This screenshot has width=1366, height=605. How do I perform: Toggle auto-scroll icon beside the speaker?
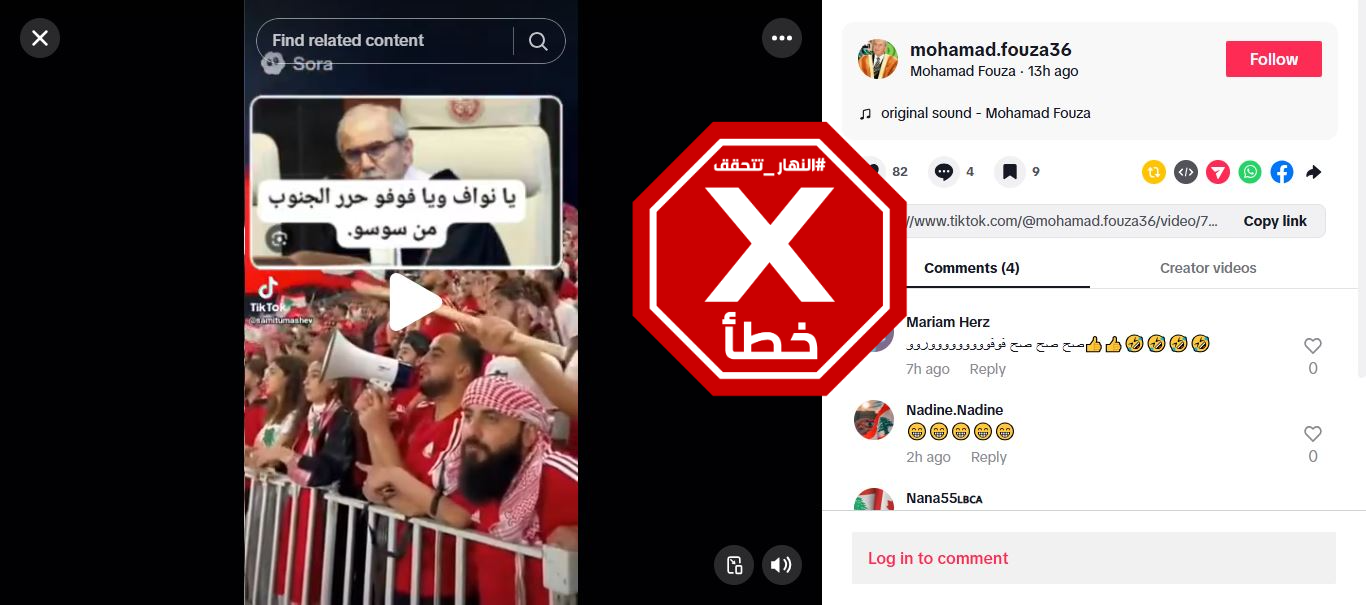pyautogui.click(x=734, y=565)
